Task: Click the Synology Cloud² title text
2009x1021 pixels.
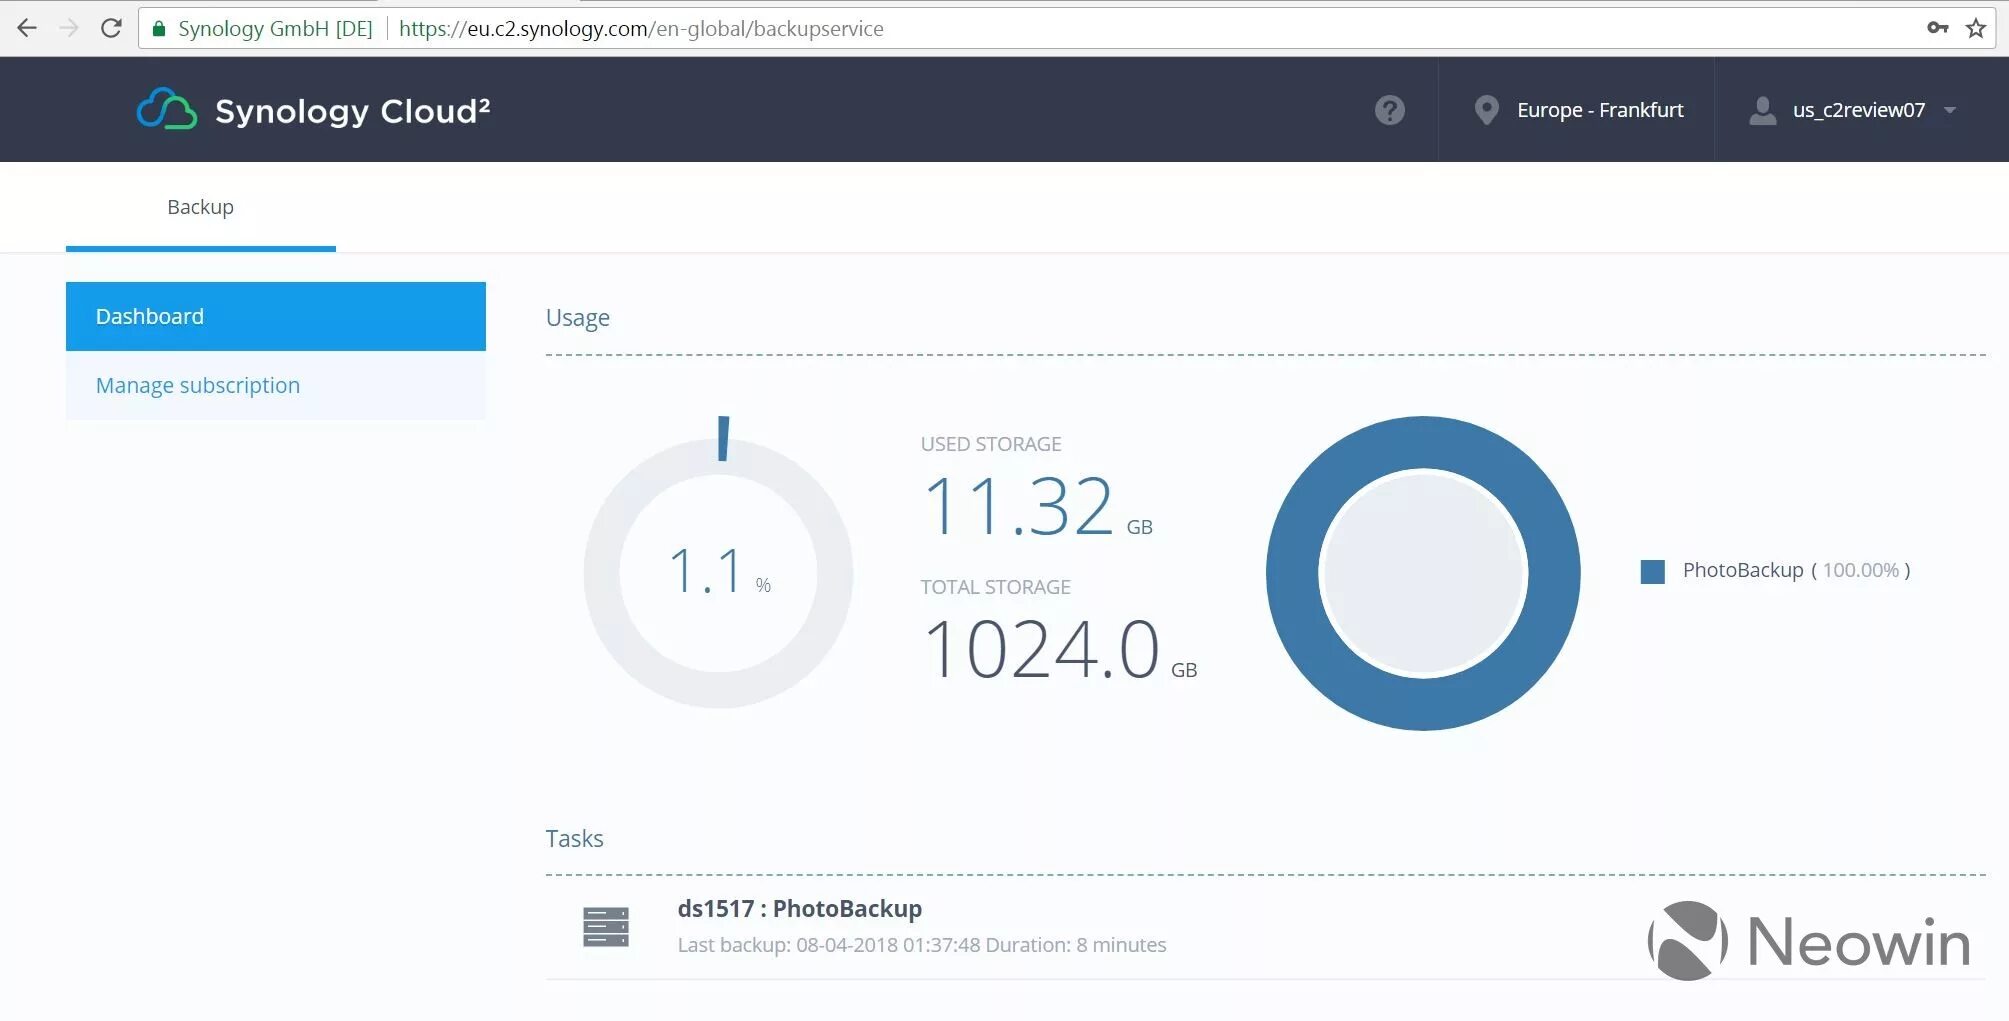Action: click(353, 111)
